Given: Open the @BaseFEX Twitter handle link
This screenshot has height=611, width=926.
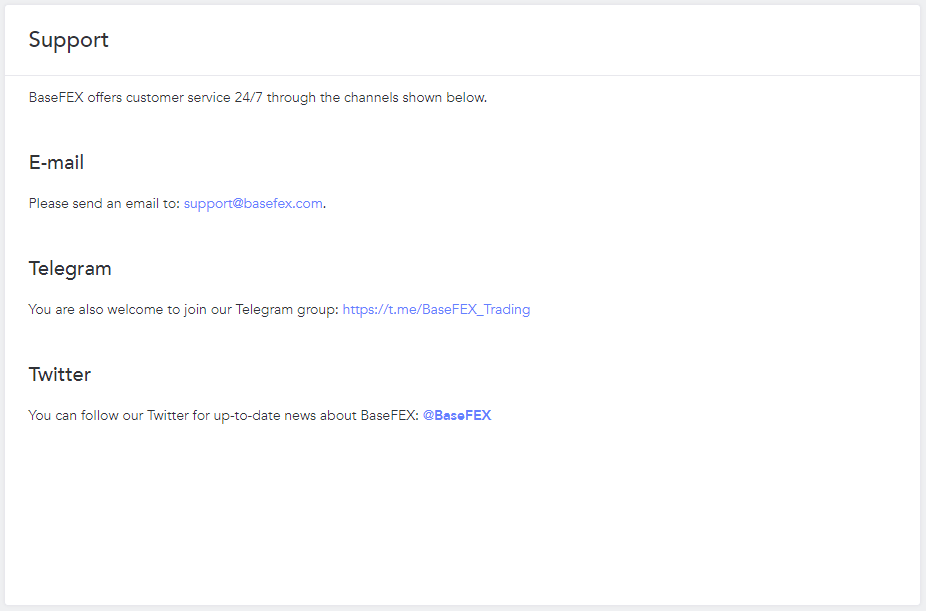Looking at the screenshot, I should [x=457, y=415].
